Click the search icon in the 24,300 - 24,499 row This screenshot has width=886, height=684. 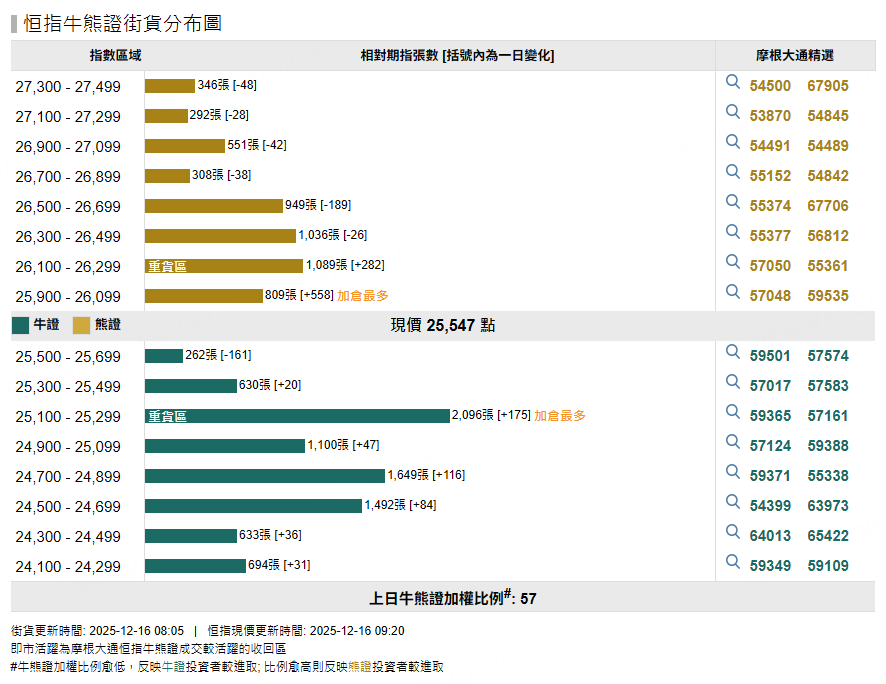point(733,531)
